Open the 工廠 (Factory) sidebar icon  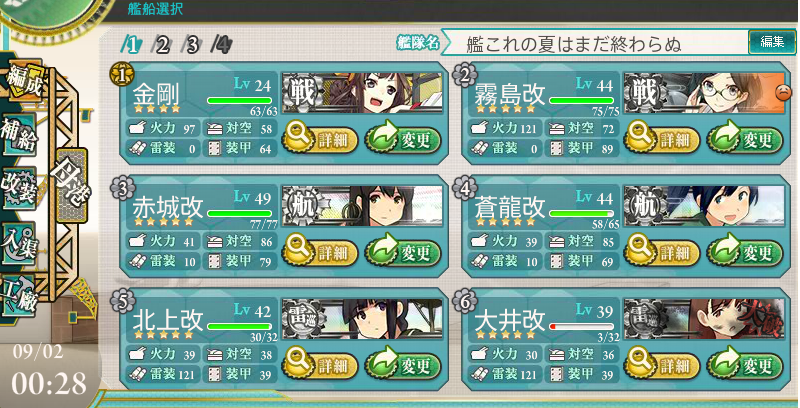coord(19,295)
